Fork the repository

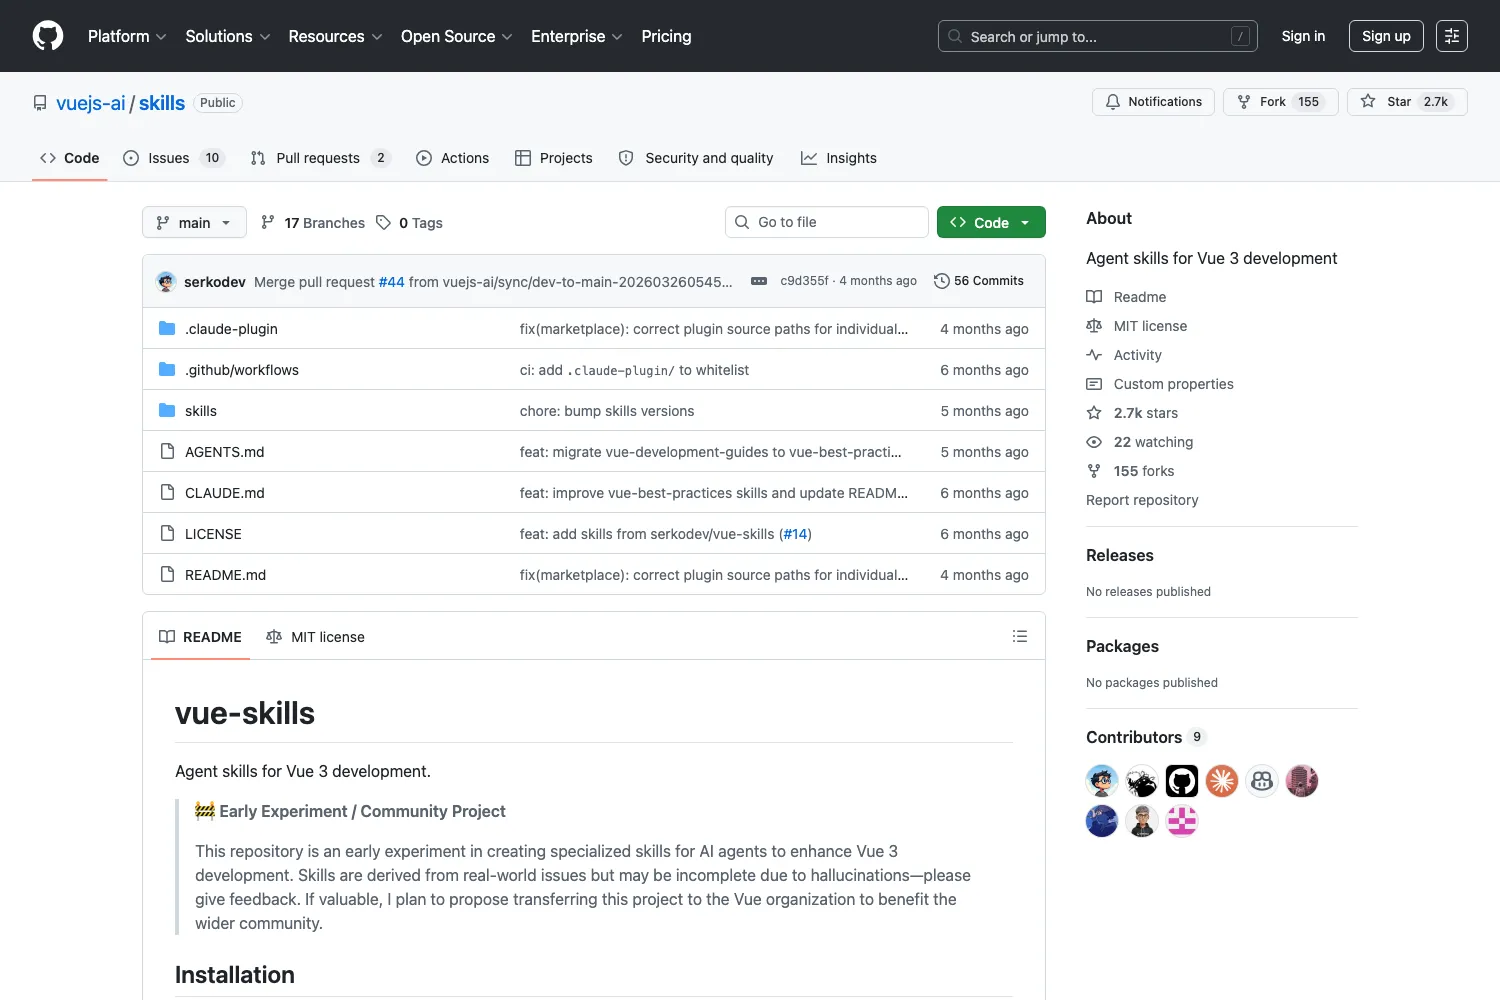click(x=1281, y=102)
